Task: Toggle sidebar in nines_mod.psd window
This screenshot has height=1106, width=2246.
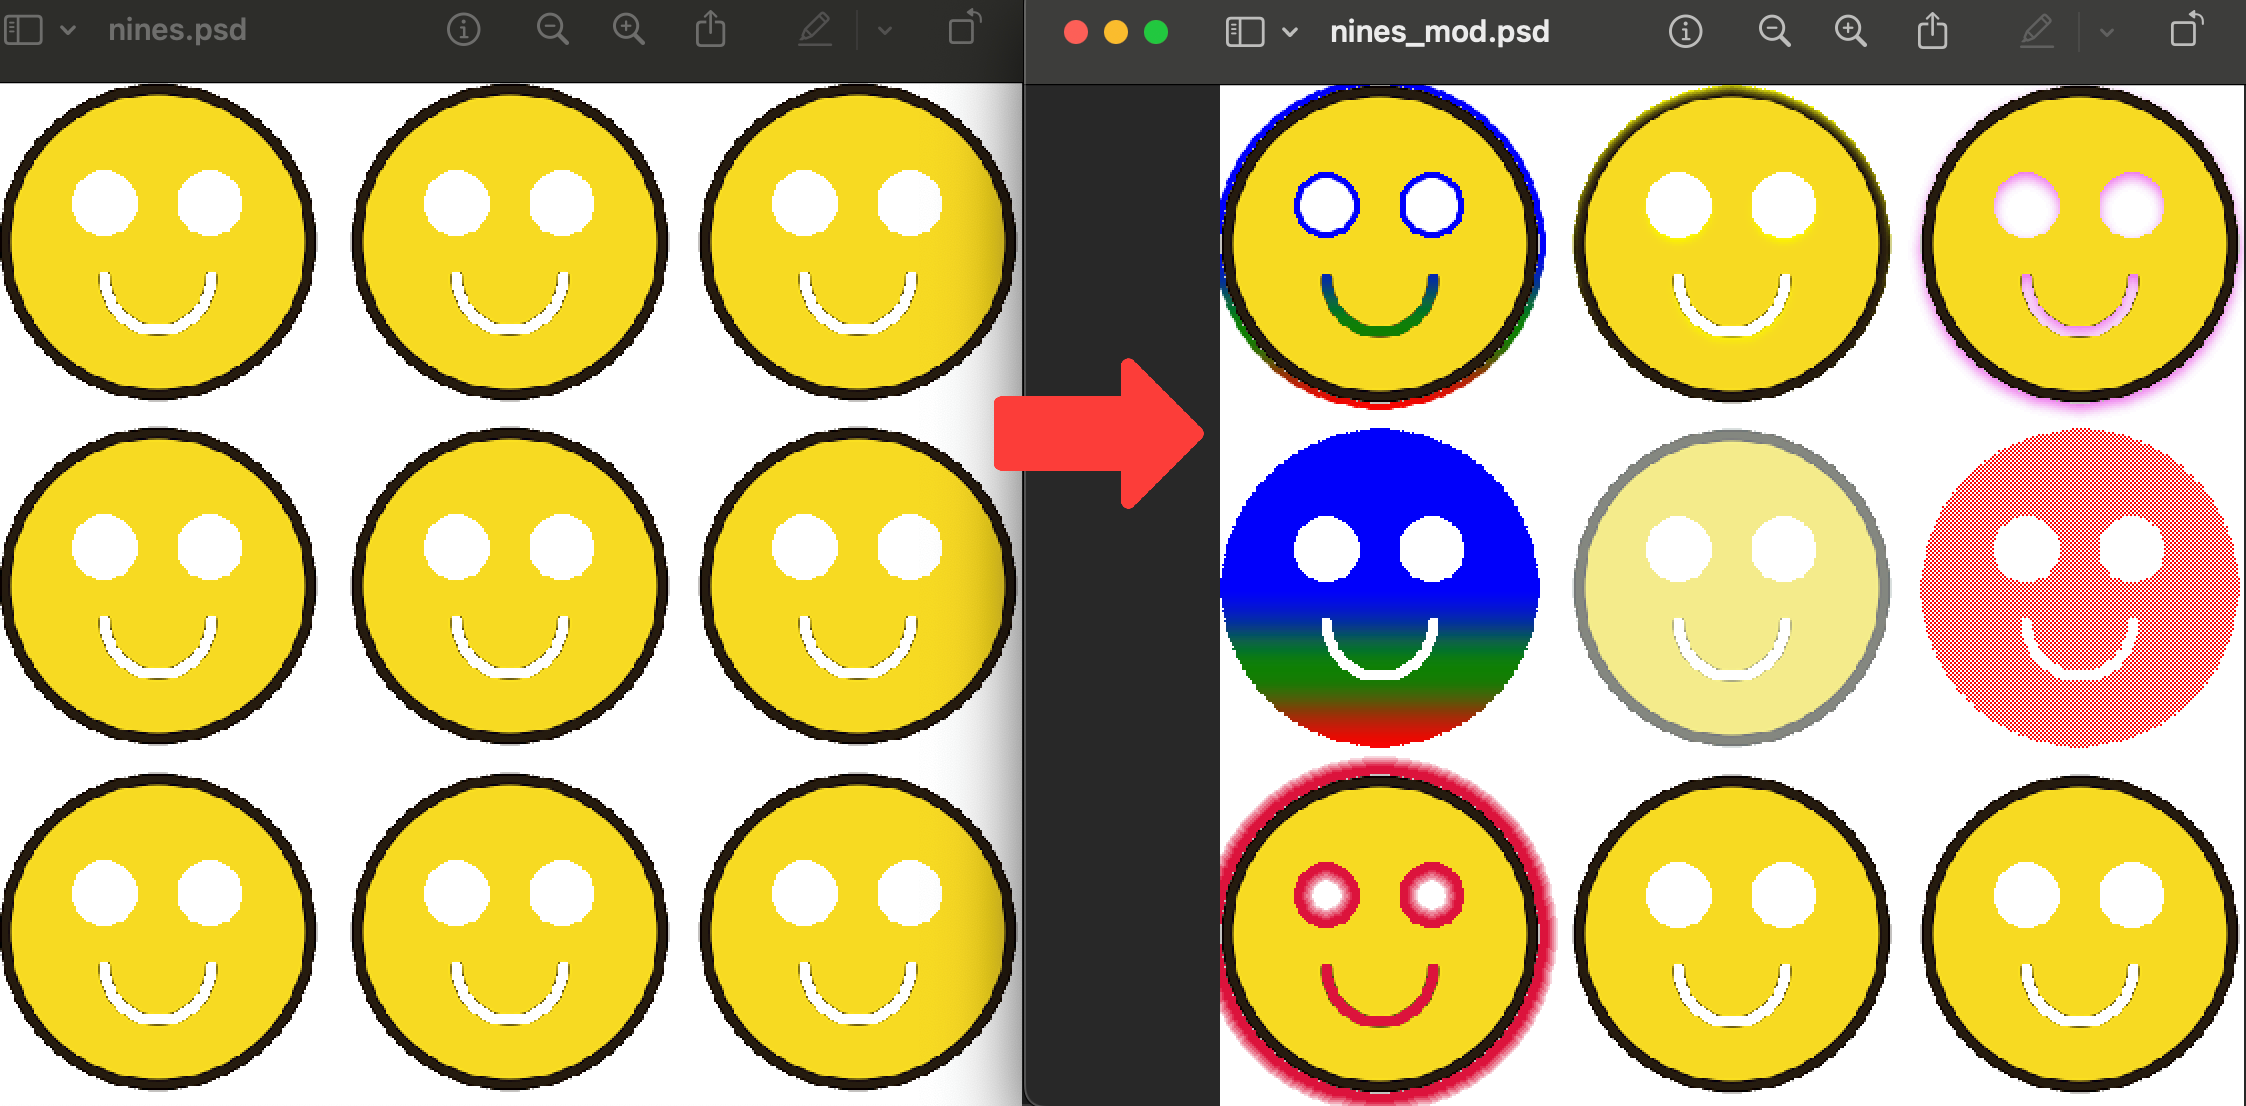Action: coord(1244,32)
